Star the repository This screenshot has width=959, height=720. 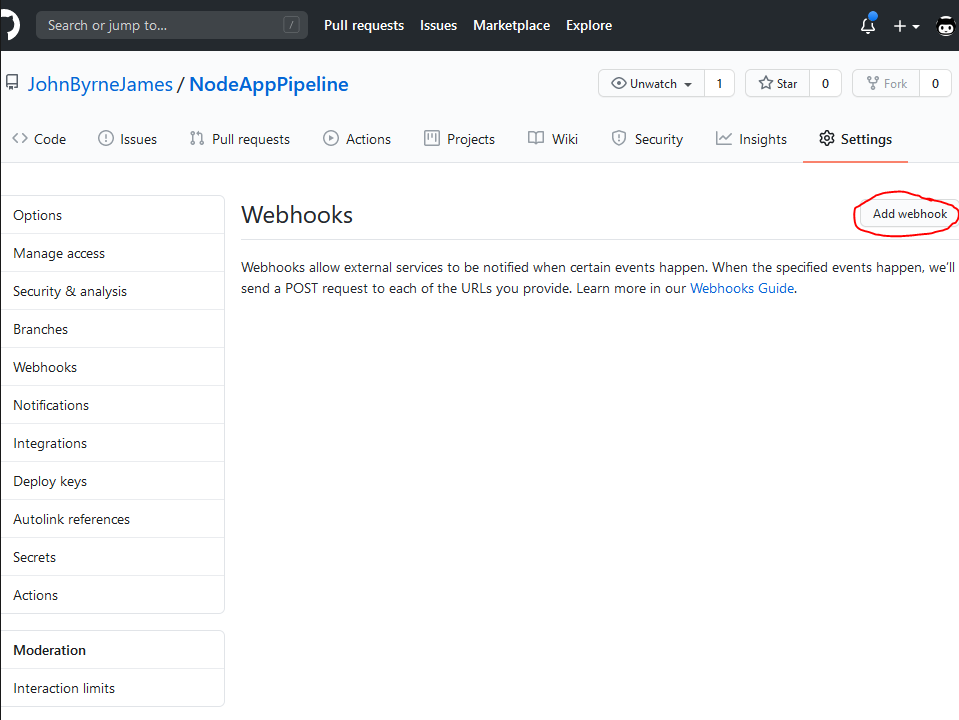777,83
